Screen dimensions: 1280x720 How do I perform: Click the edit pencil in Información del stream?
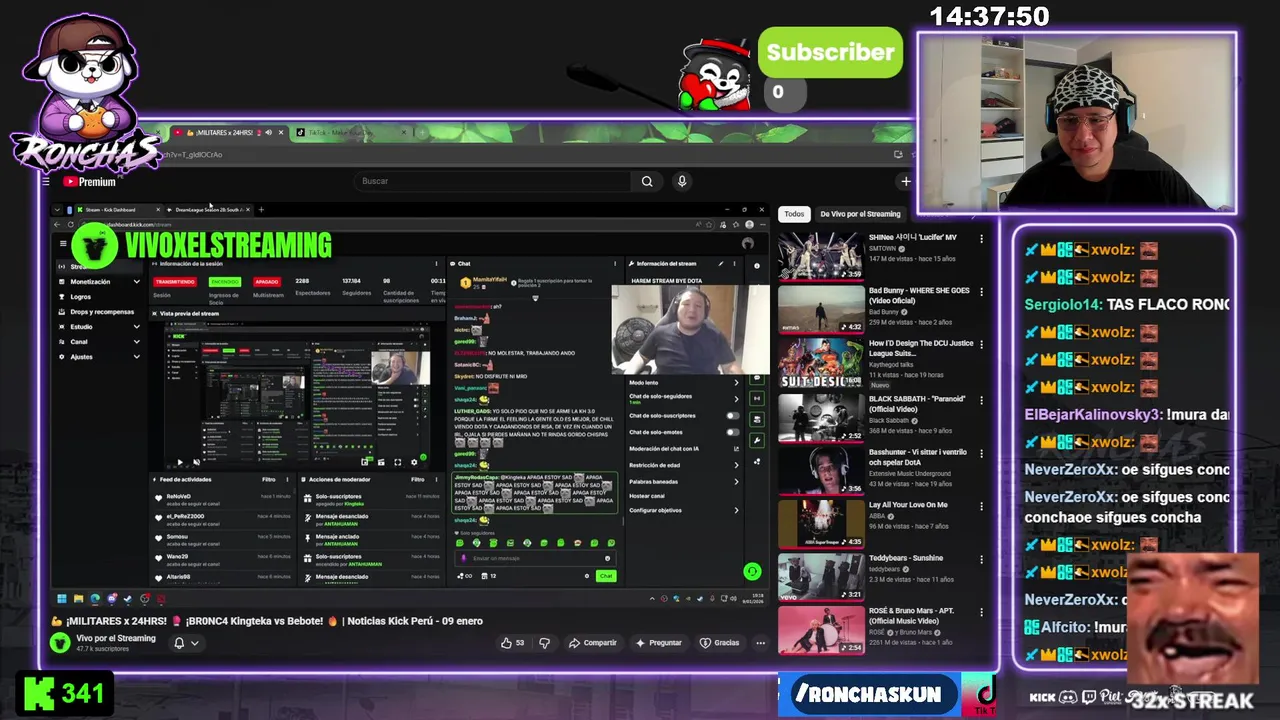tap(721, 264)
